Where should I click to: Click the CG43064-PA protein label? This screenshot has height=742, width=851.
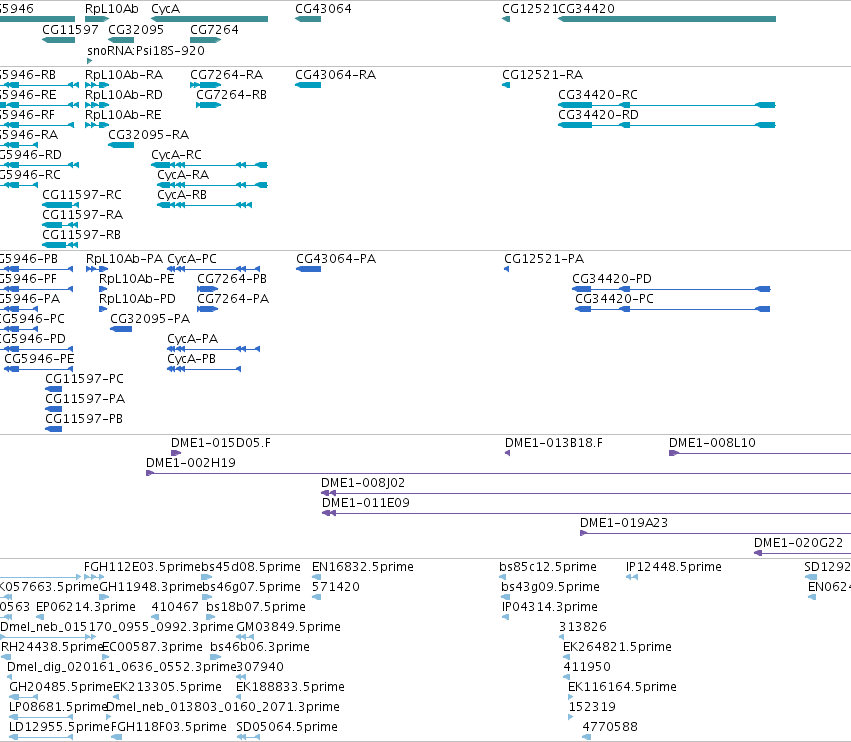[x=336, y=258]
